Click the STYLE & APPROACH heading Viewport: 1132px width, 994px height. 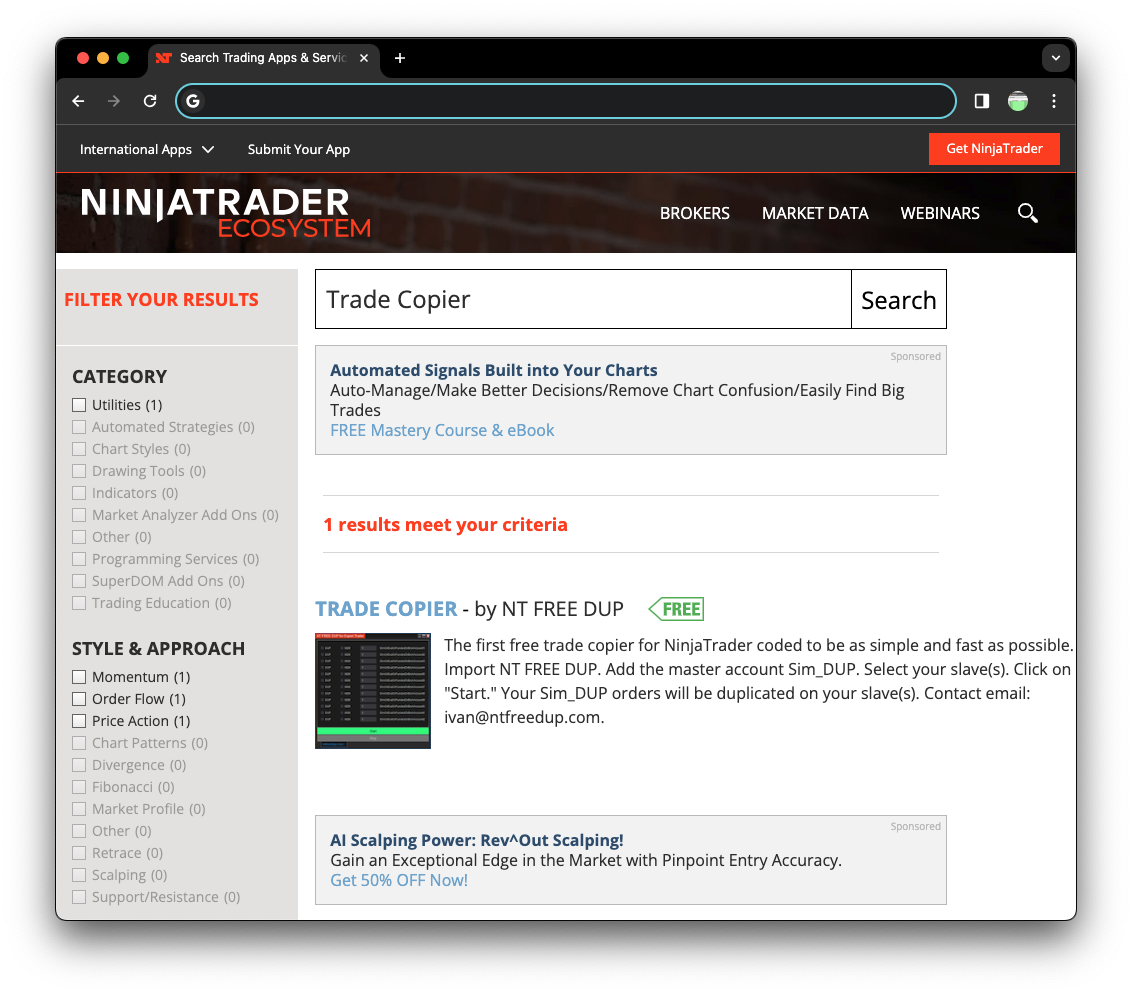coord(158,649)
